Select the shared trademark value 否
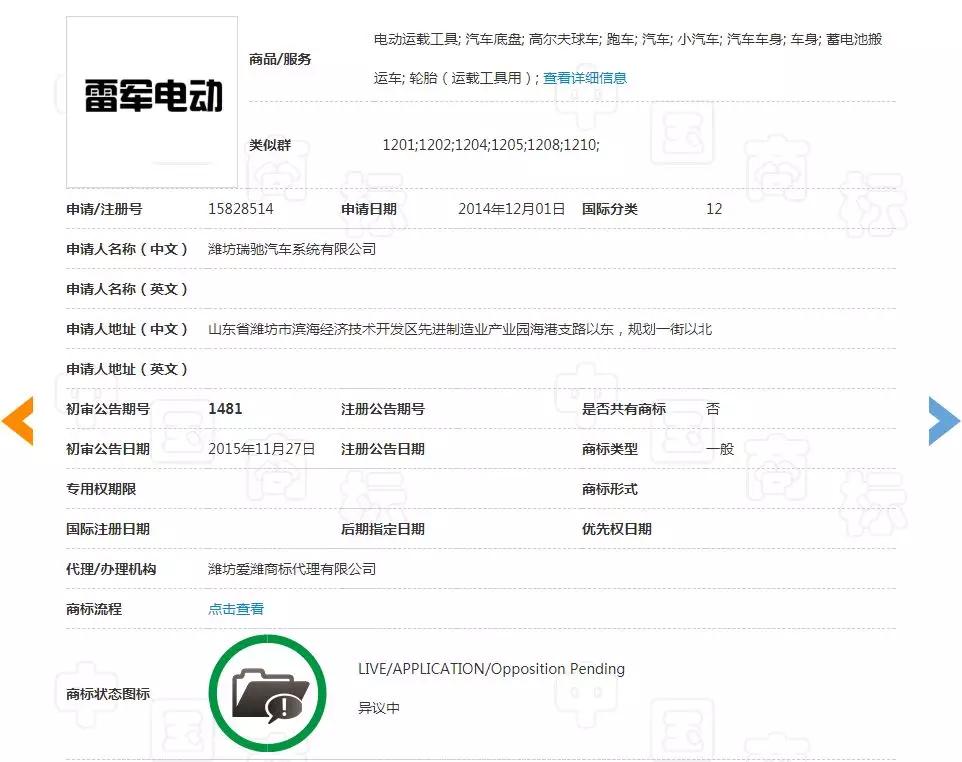 pyautogui.click(x=713, y=409)
